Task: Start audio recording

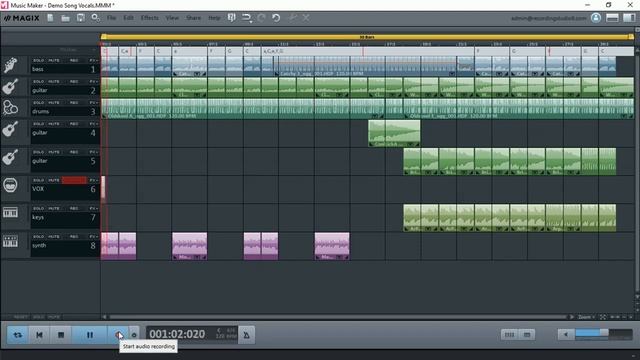Action: [118, 335]
